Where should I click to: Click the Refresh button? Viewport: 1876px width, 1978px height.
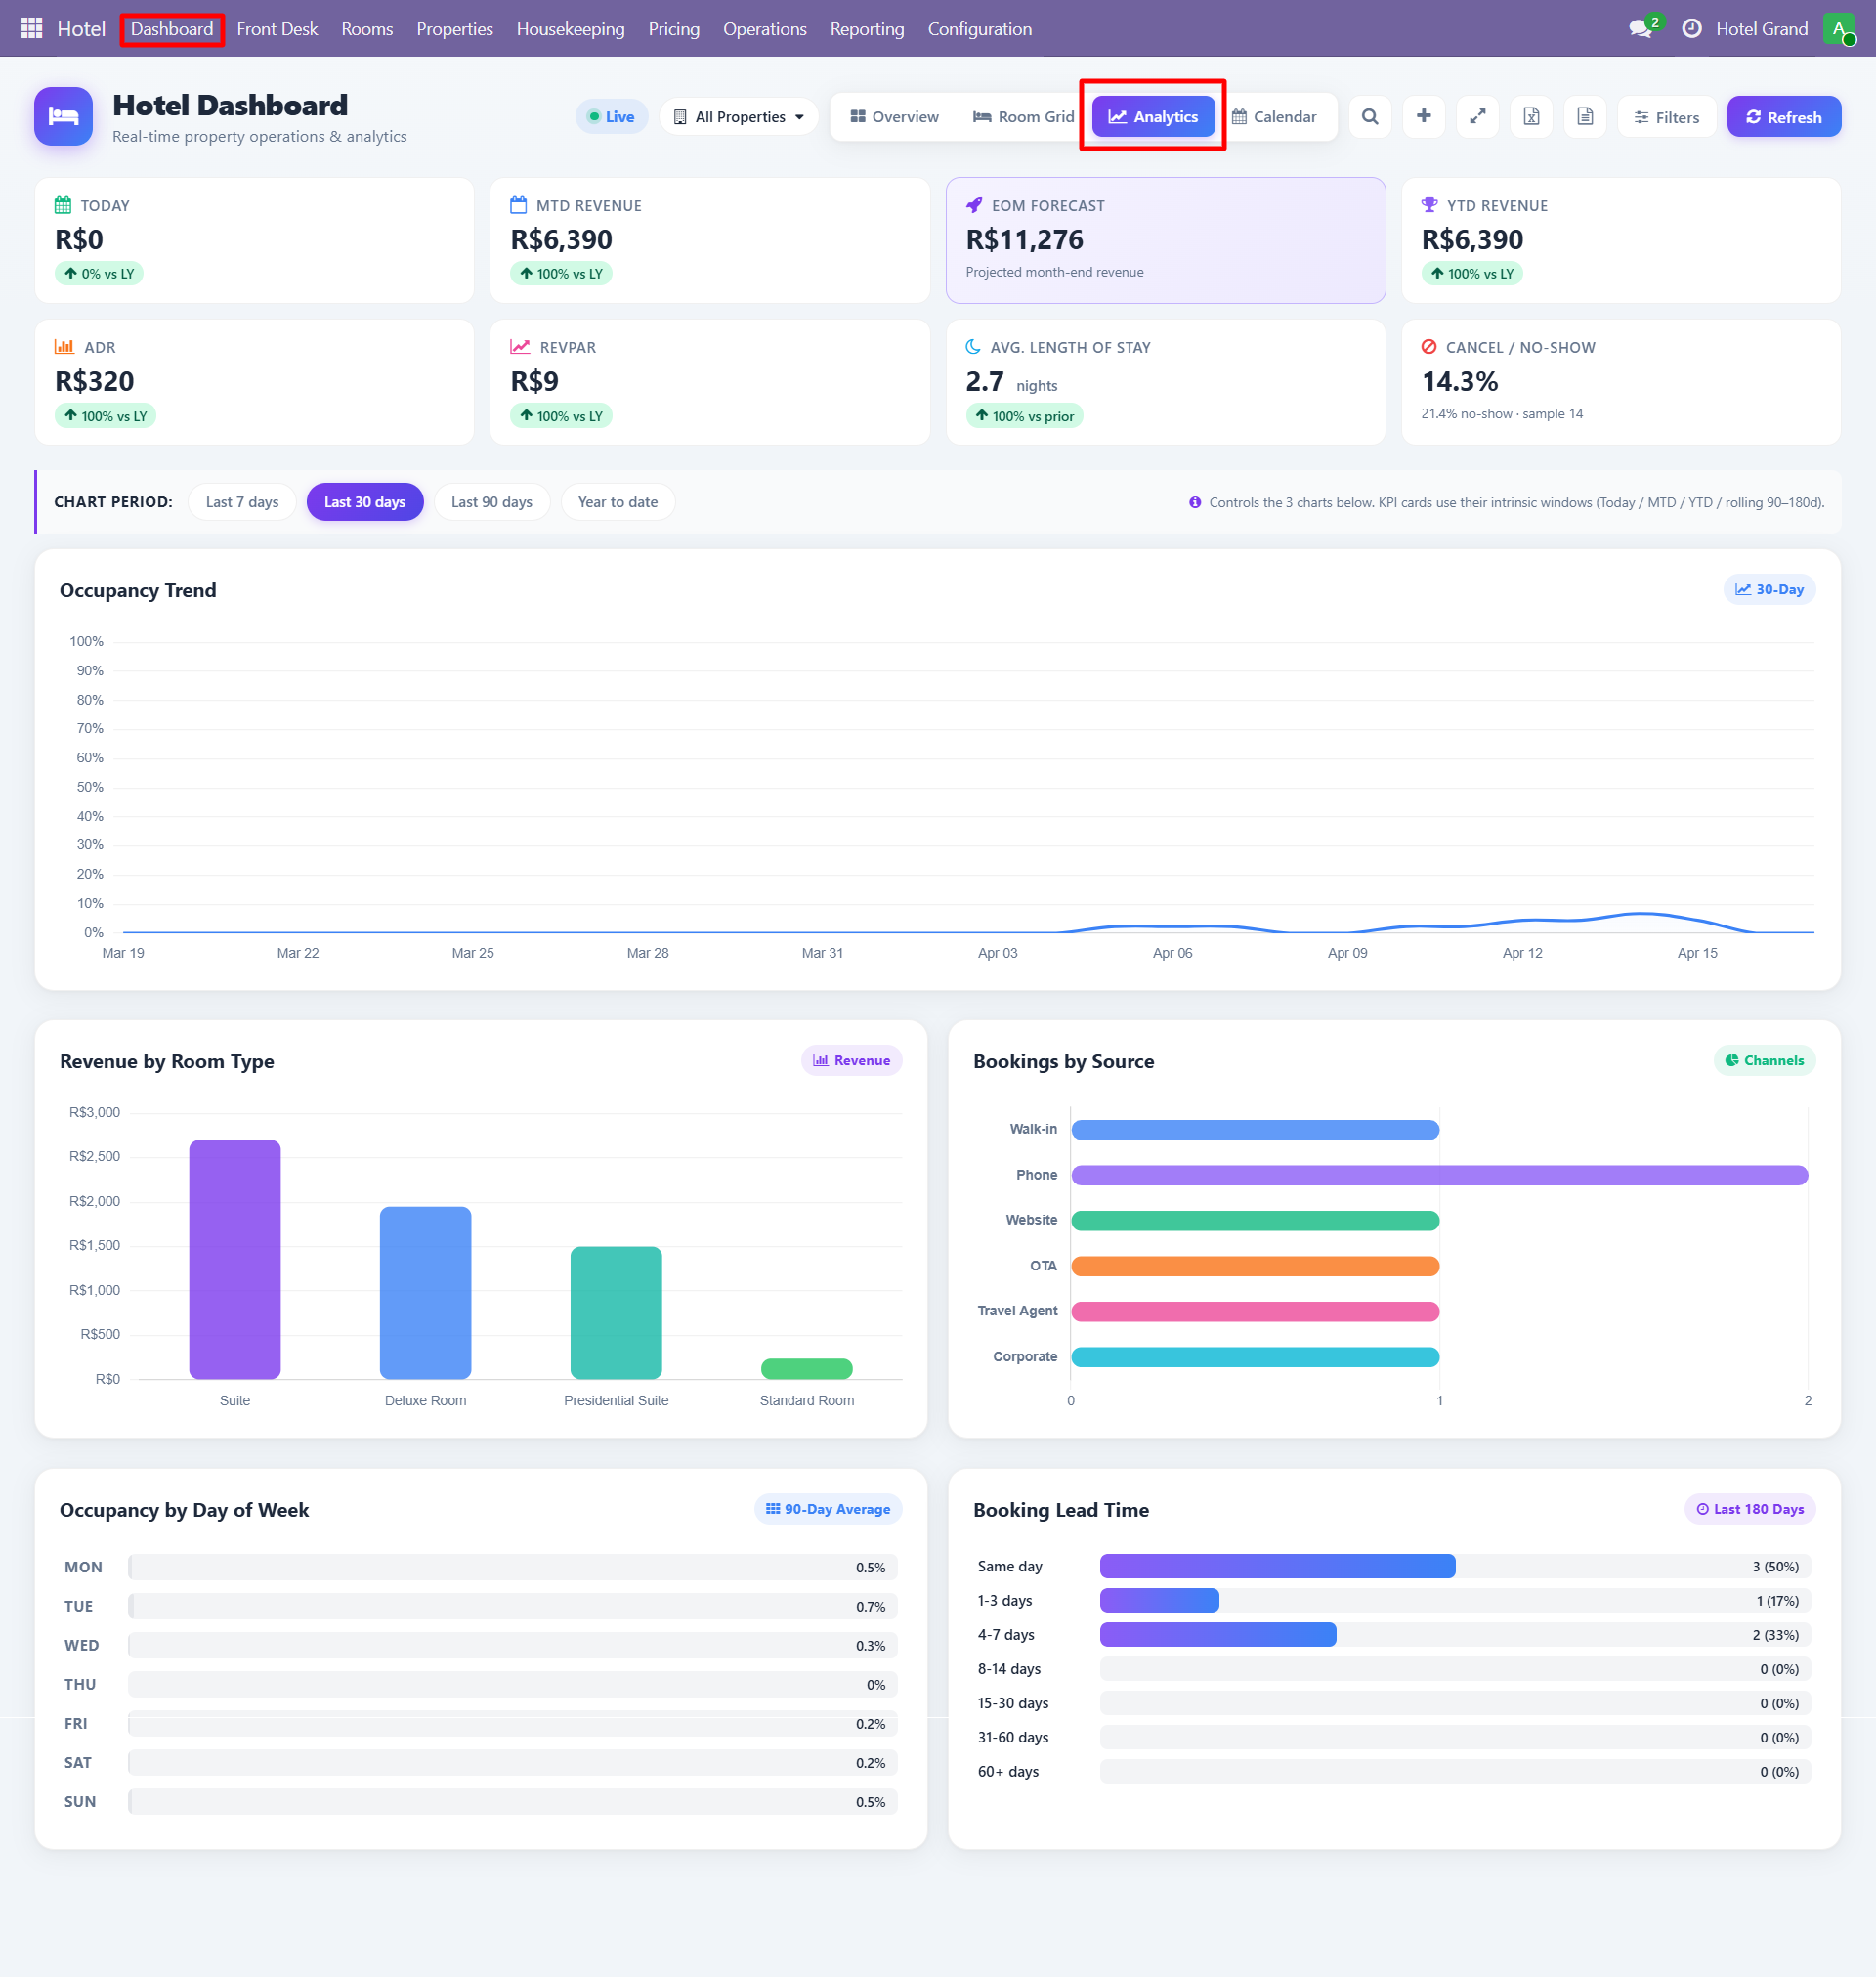point(1784,116)
